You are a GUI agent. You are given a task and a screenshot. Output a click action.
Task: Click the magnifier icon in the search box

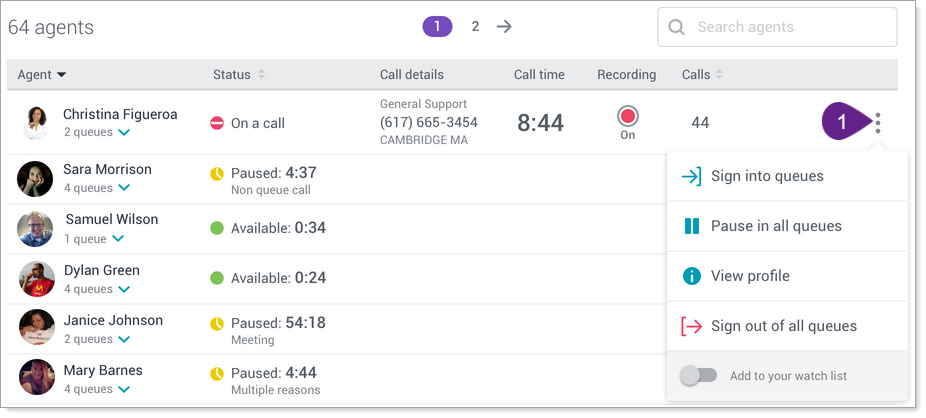coord(676,27)
